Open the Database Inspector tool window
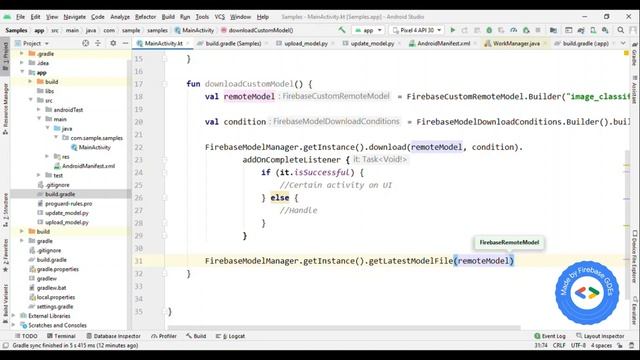The width and height of the screenshot is (640, 360). tap(113, 336)
